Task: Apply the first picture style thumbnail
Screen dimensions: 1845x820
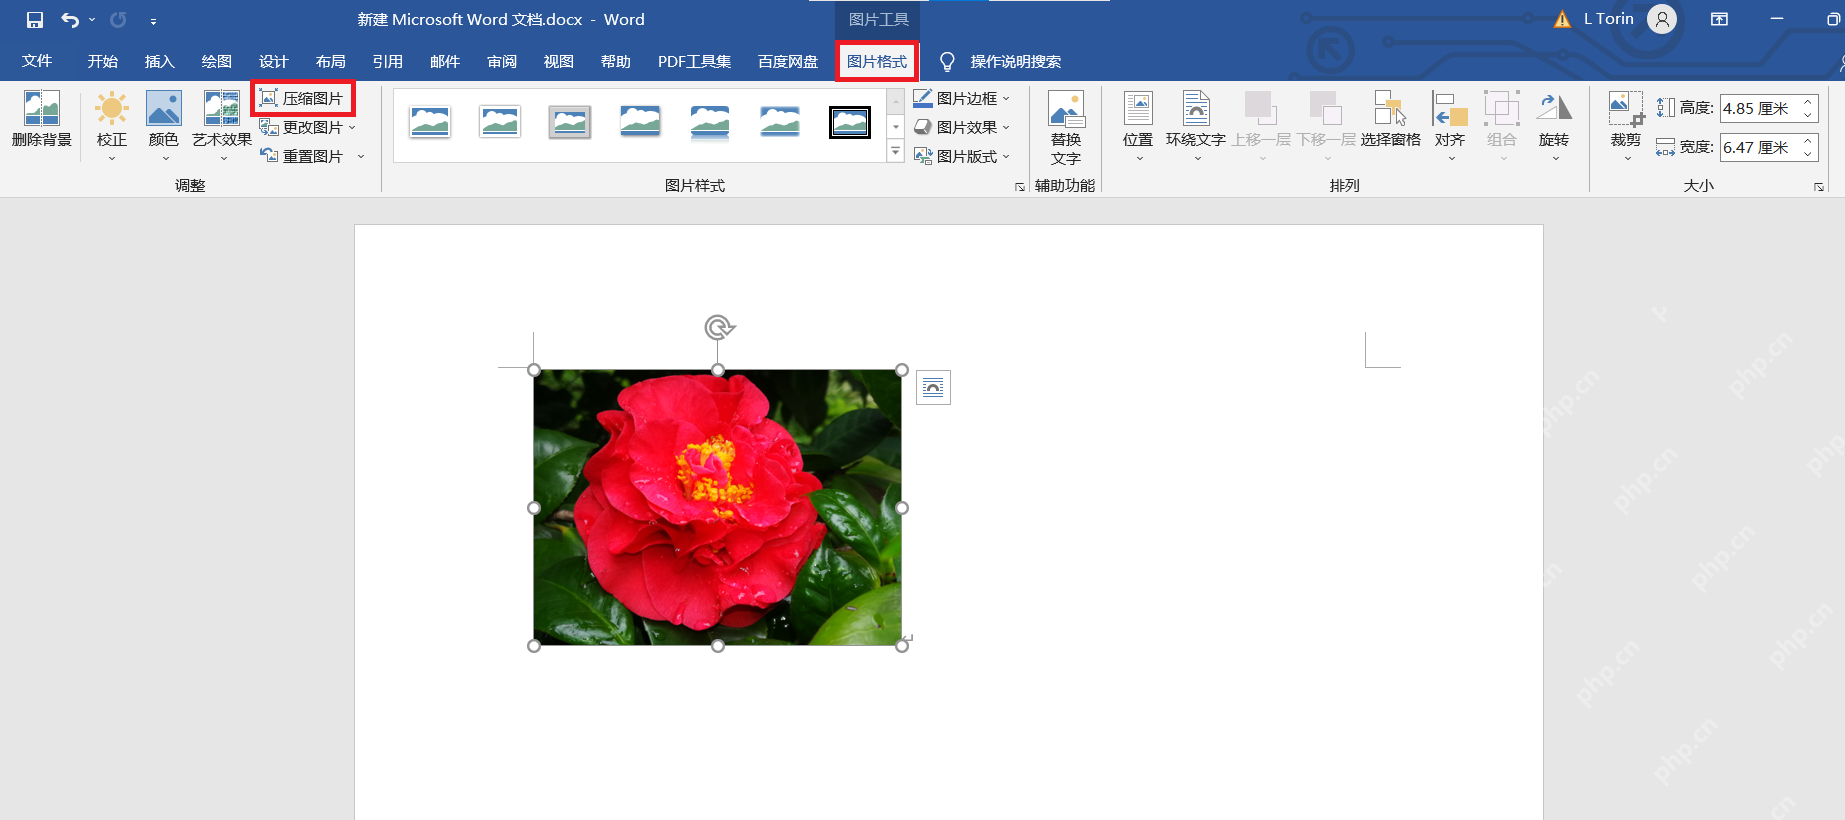Action: click(x=430, y=123)
